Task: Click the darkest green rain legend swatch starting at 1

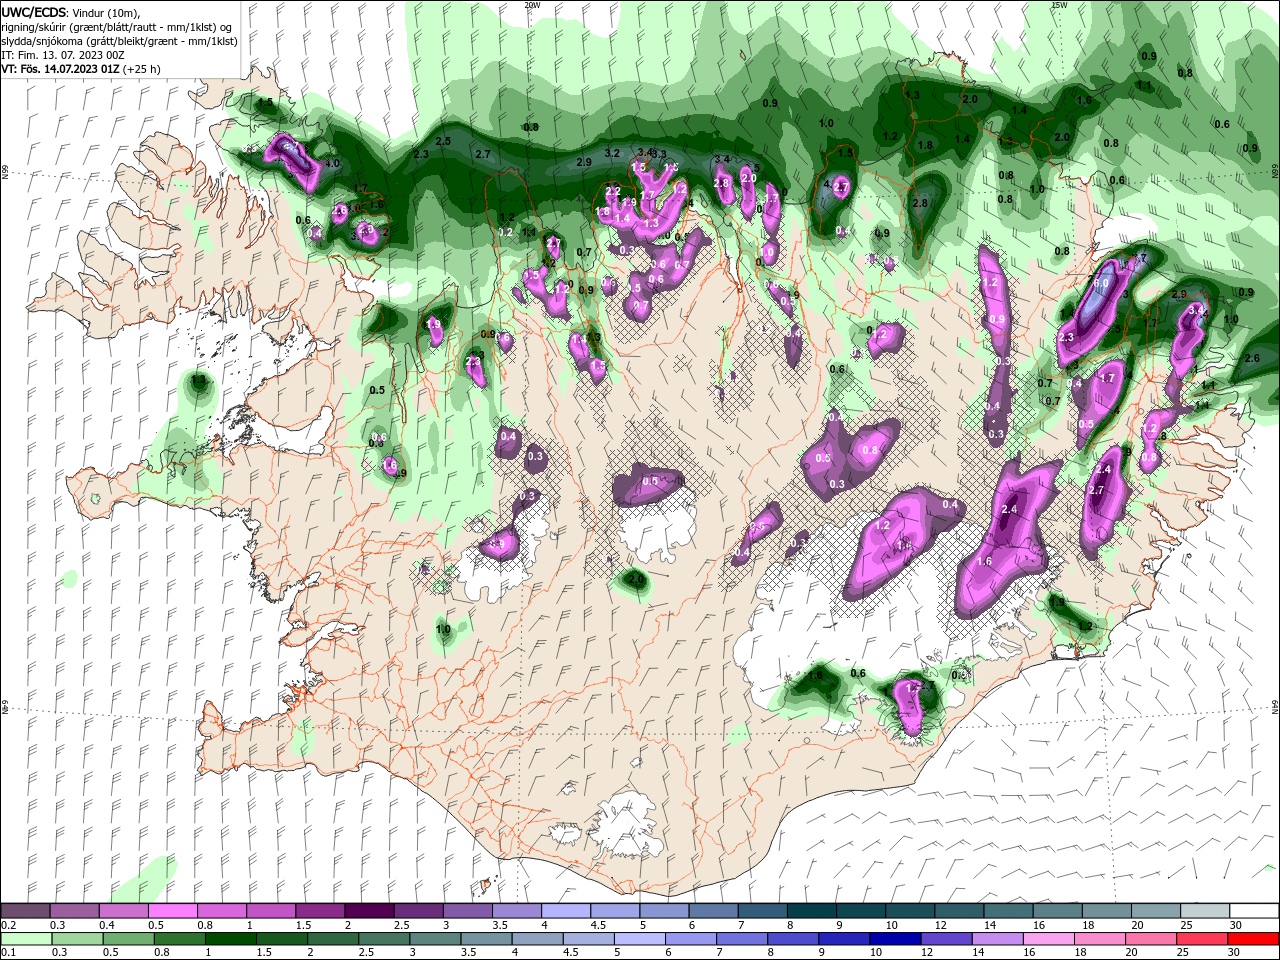Action: click(x=230, y=939)
